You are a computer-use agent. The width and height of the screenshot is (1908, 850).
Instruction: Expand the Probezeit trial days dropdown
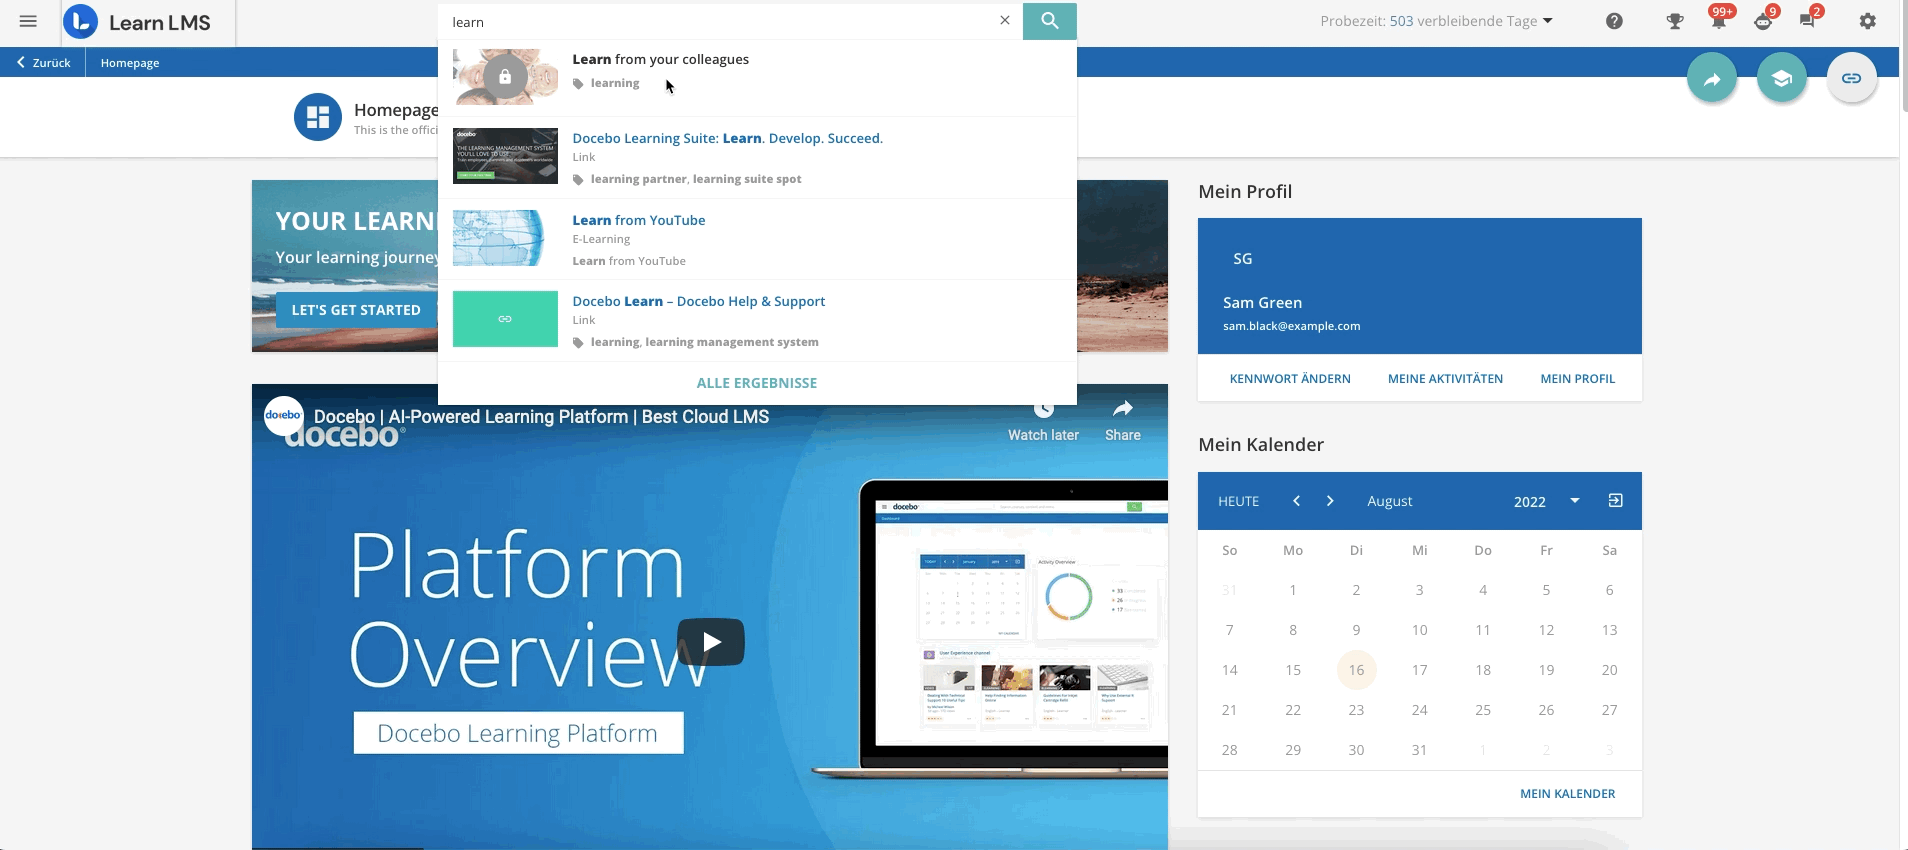[x=1436, y=21]
